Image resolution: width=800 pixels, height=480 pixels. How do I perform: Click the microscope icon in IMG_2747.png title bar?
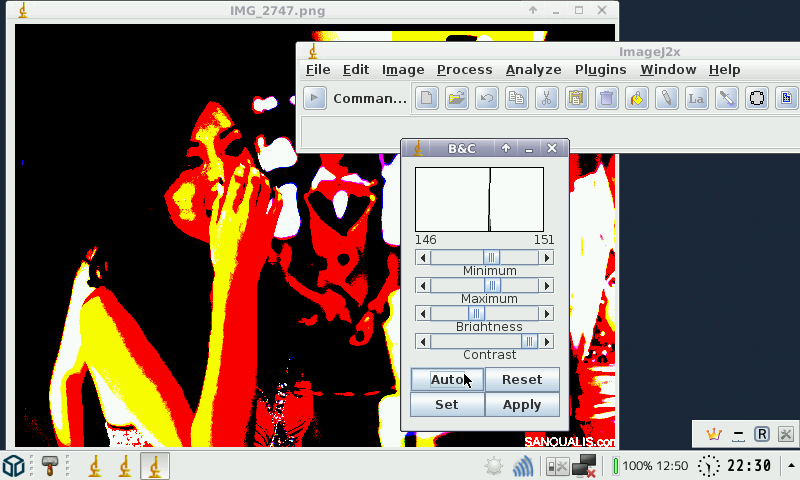[x=22, y=10]
